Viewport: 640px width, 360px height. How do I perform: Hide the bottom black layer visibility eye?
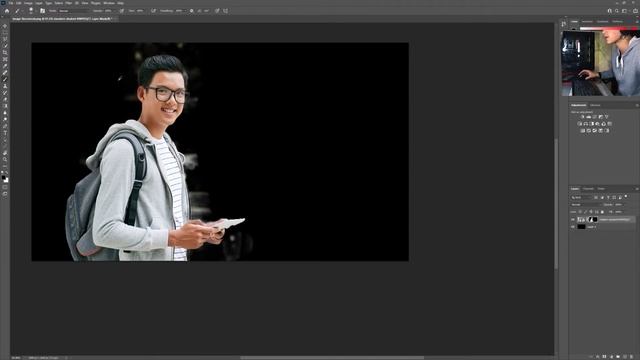point(573,227)
